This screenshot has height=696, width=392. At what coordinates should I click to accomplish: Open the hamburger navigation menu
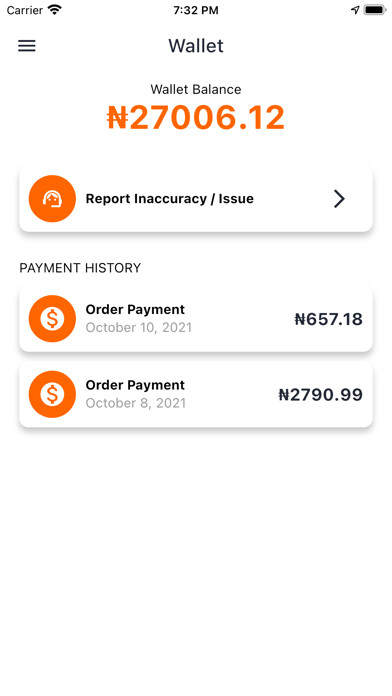click(27, 46)
